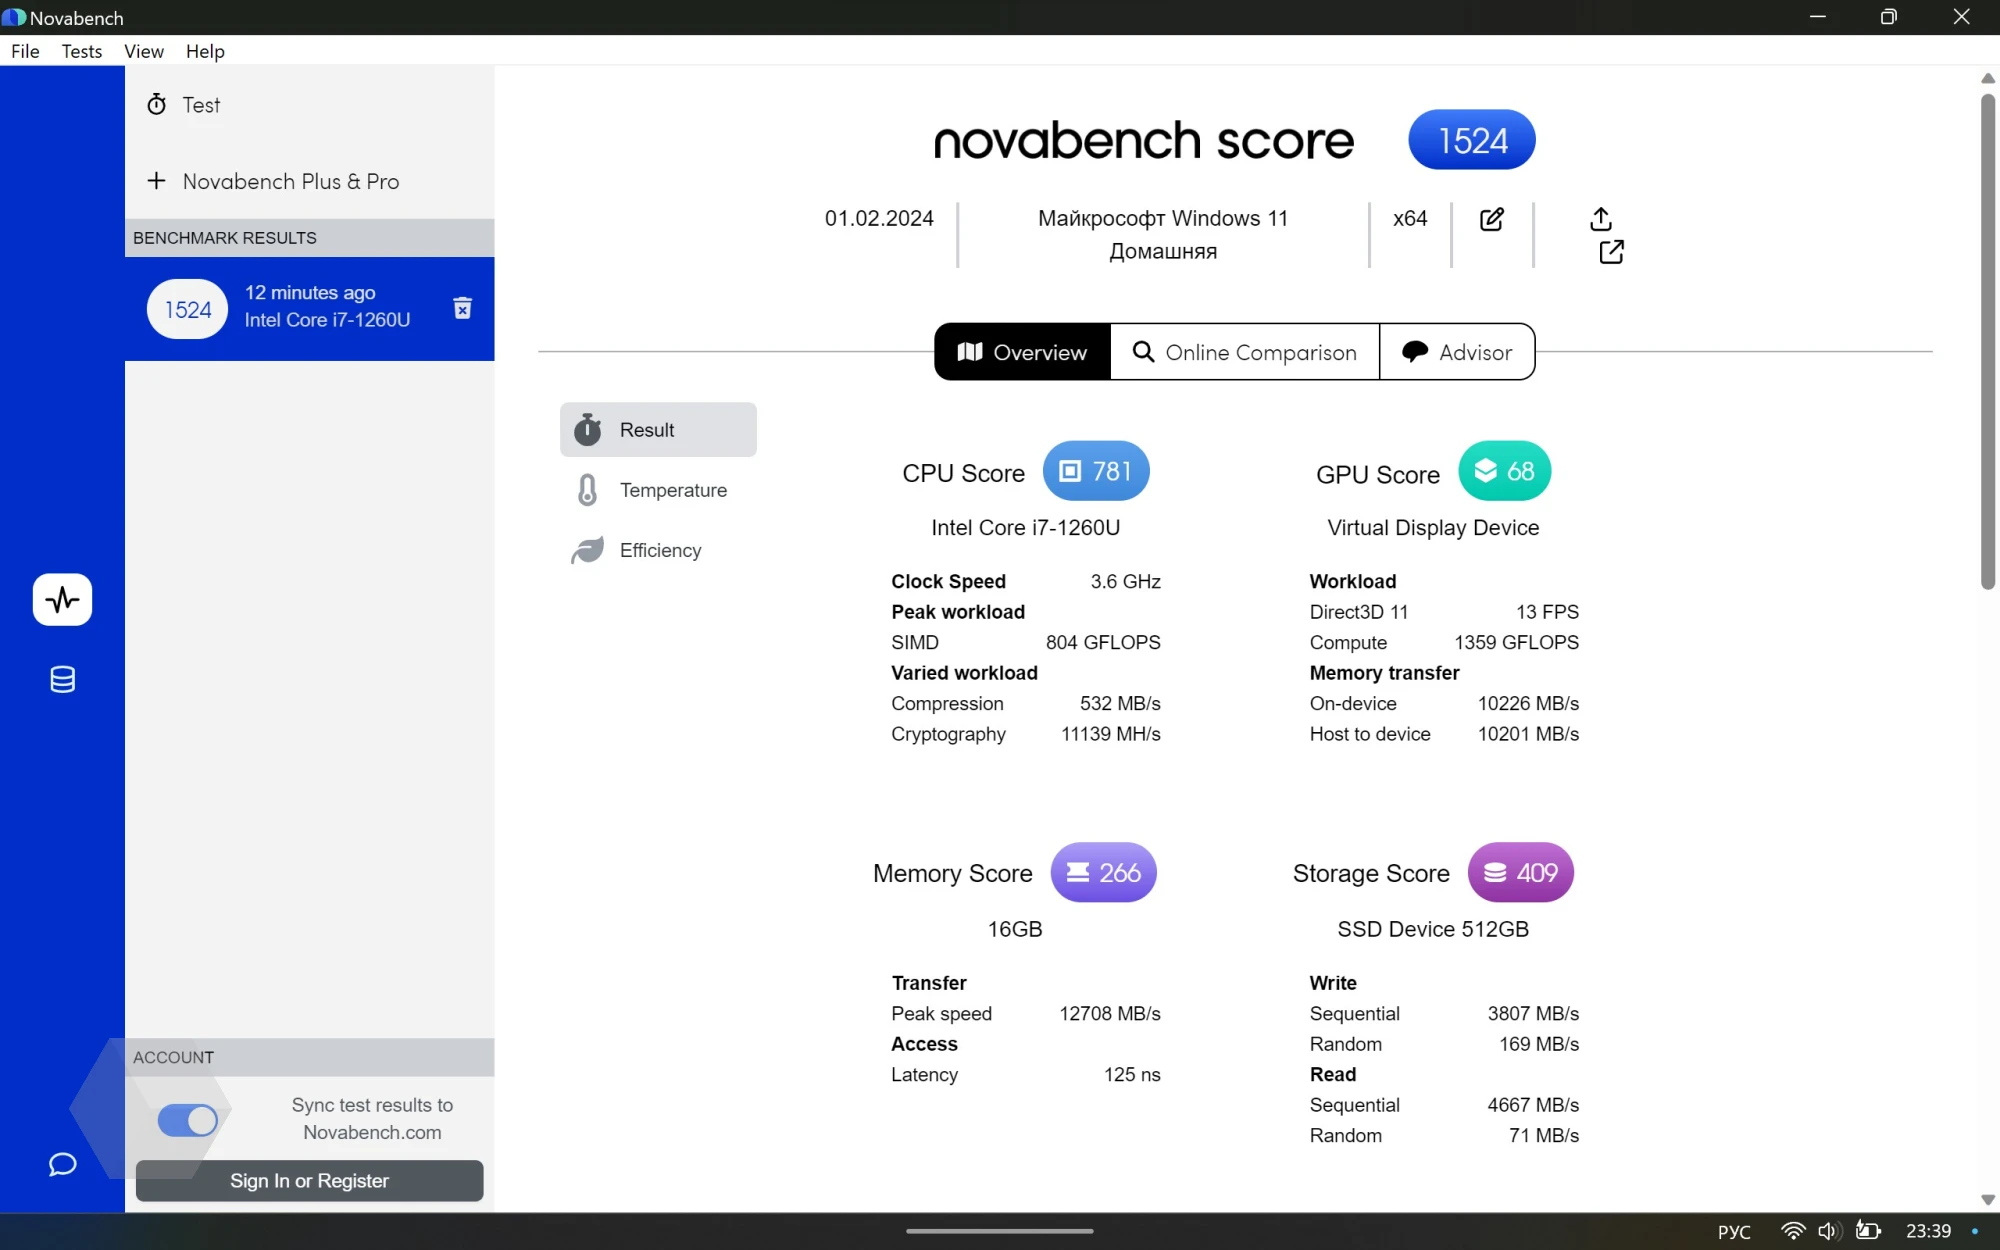The height and width of the screenshot is (1250, 2000).
Task: Open the Tests menu
Action: (x=81, y=51)
